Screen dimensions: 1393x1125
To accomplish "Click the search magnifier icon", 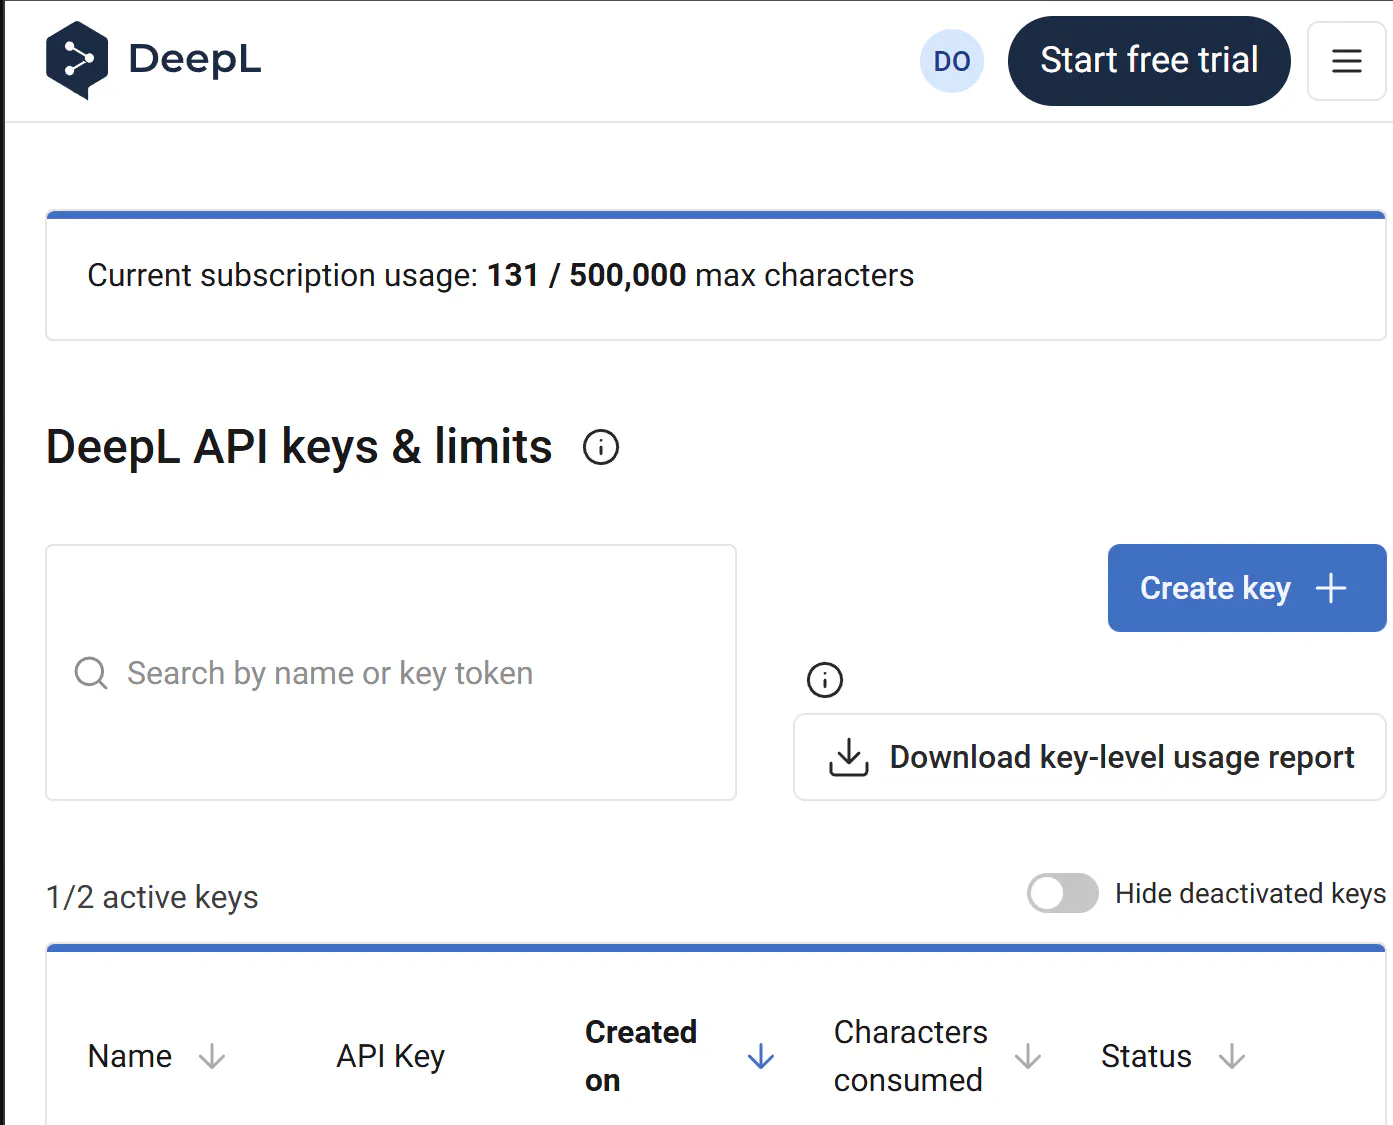I will click(x=91, y=673).
